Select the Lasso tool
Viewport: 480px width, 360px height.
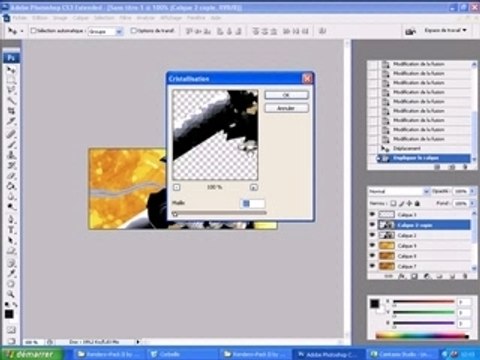11,90
